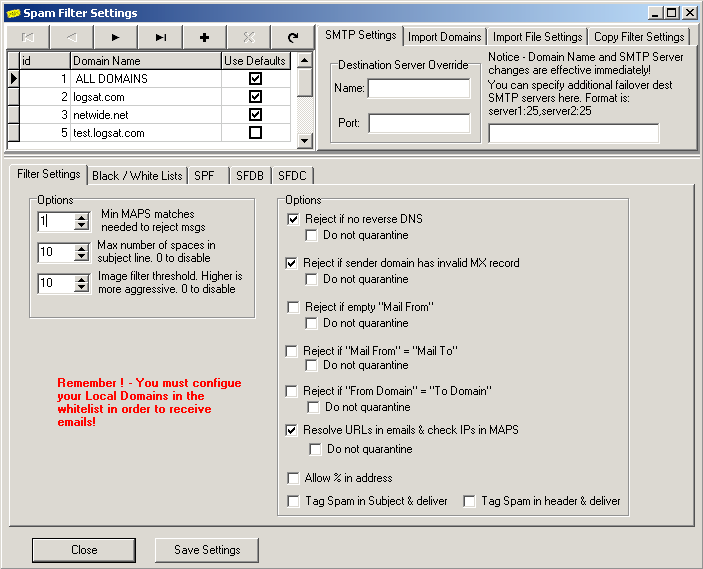The image size is (703, 569).
Task: Add a new domain record with plus icon
Action: pyautogui.click(x=204, y=37)
